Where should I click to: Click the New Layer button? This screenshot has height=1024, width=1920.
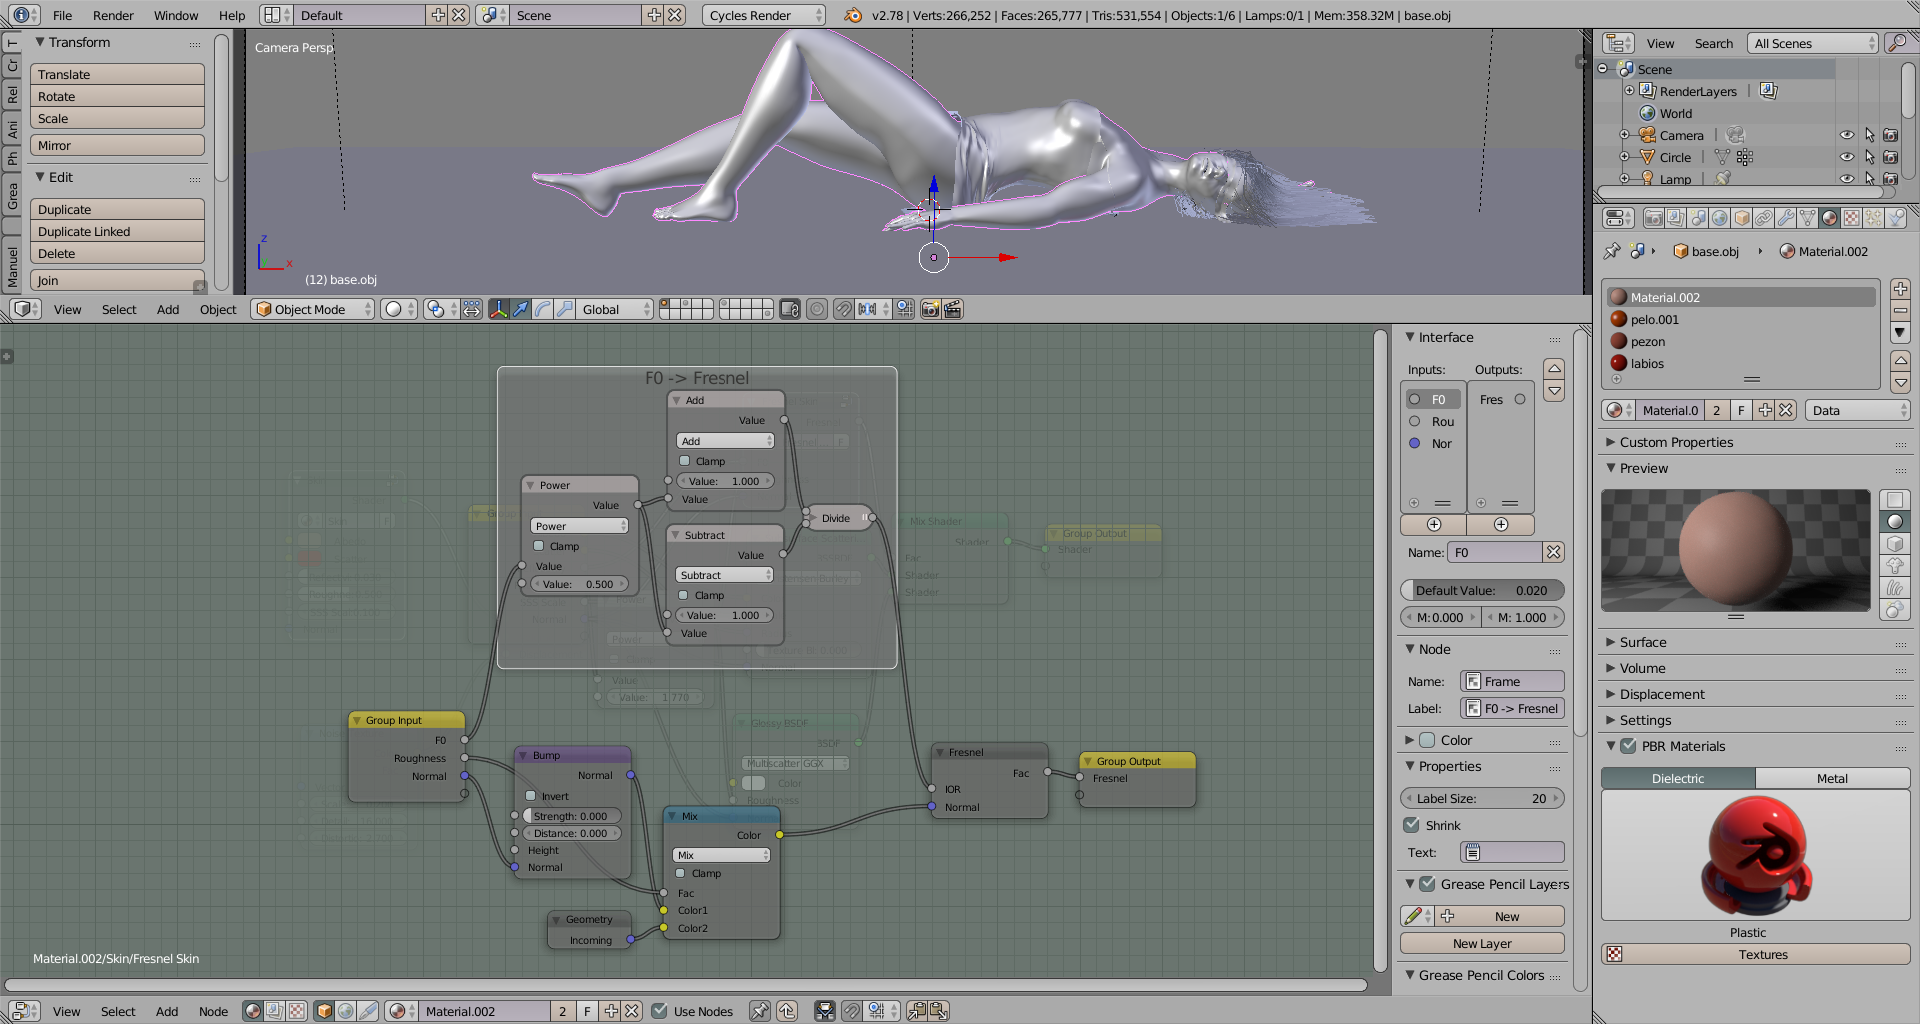(1481, 943)
